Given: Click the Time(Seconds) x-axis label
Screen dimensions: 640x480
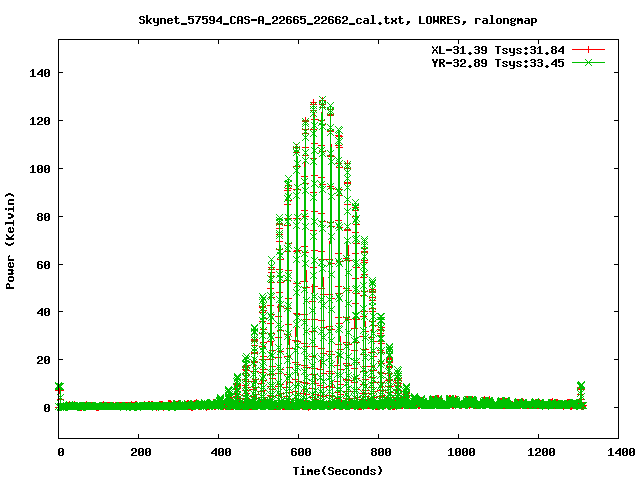Looking at the screenshot, I should (x=338, y=471).
